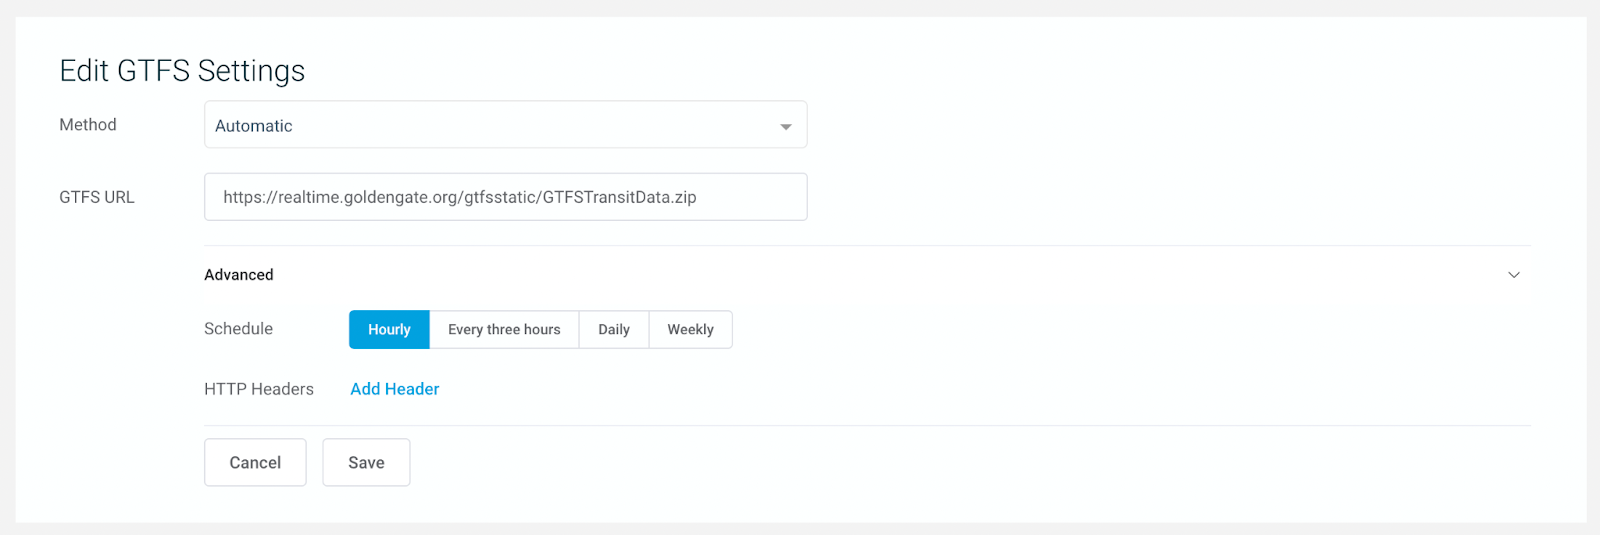Screen dimensions: 1600x535
Task: Click the word Automatic in Method selector
Action: [254, 126]
